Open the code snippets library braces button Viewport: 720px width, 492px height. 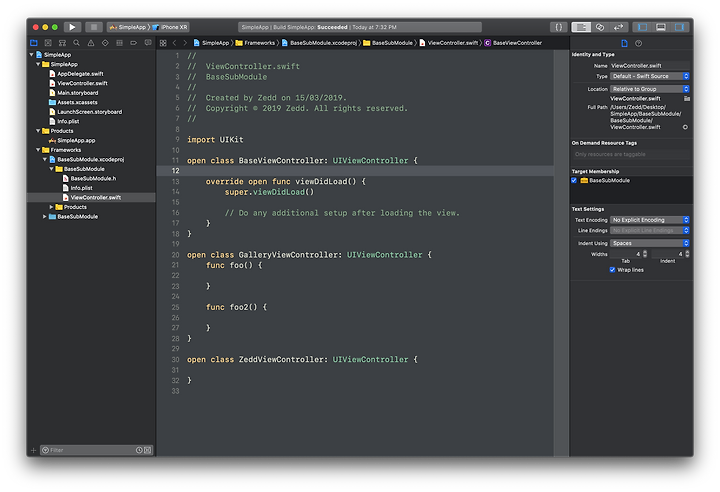pos(559,27)
